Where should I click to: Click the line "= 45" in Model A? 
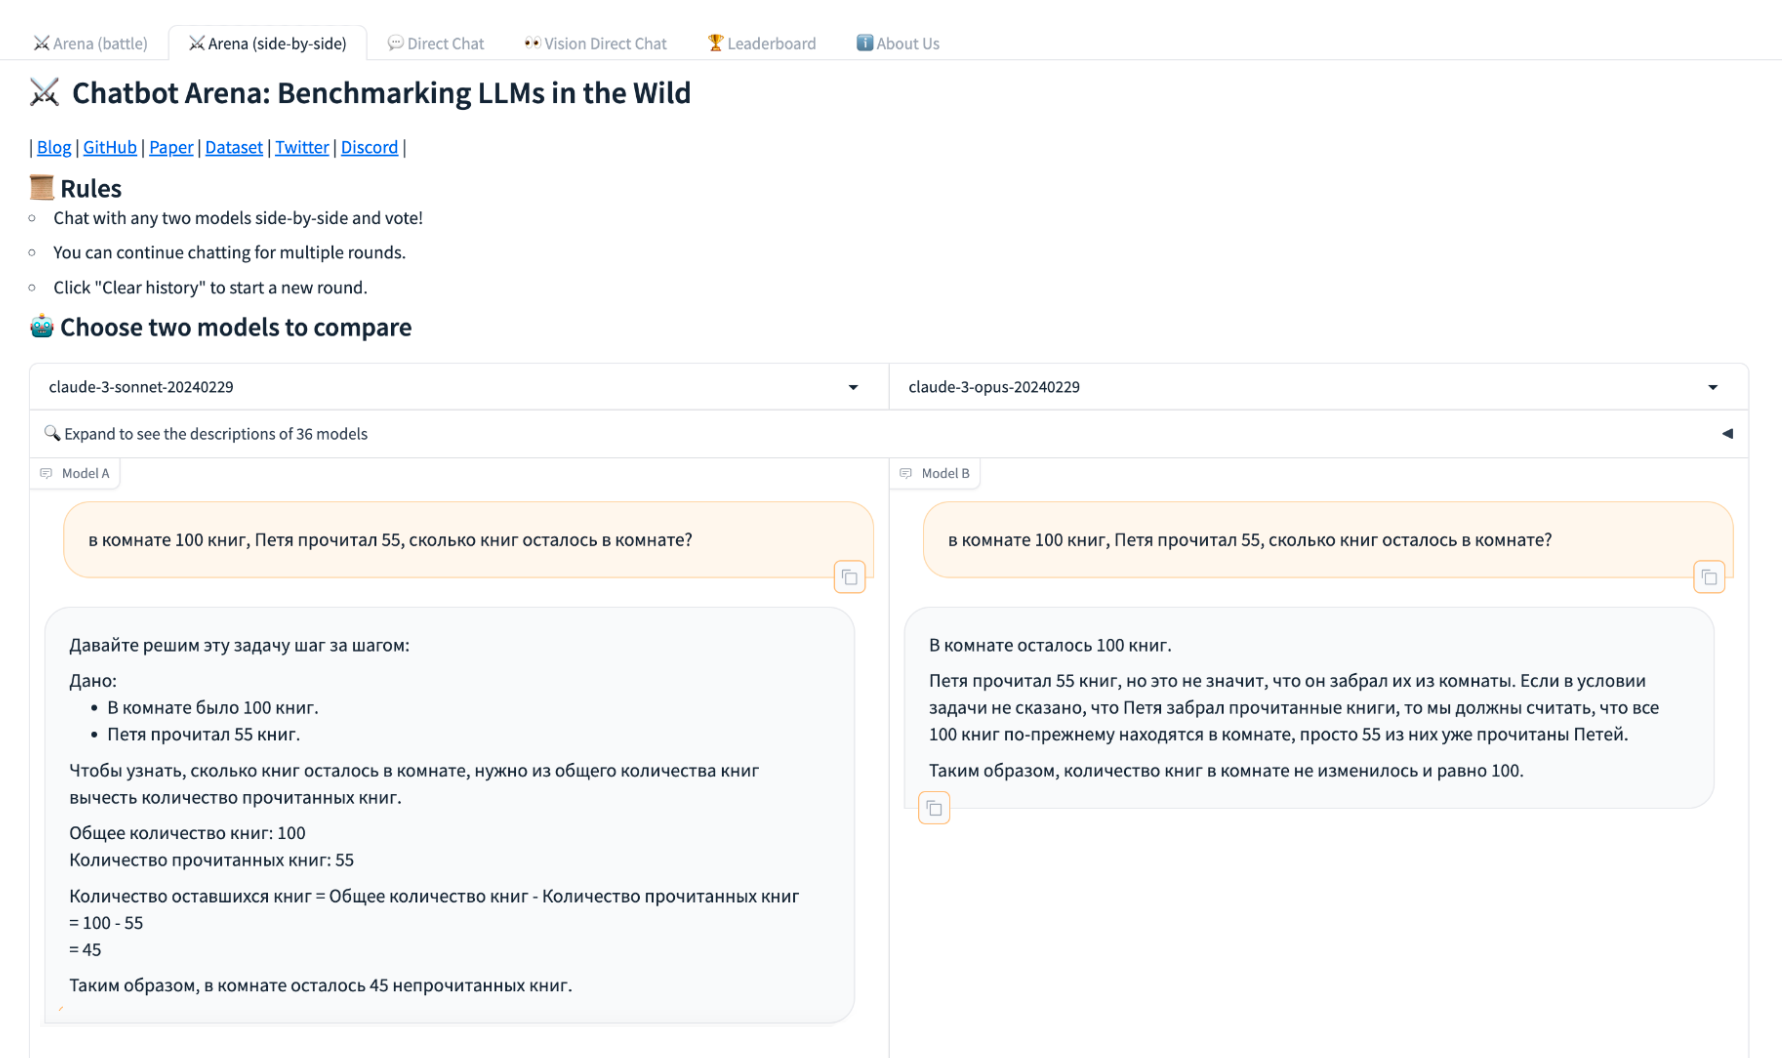point(85,950)
